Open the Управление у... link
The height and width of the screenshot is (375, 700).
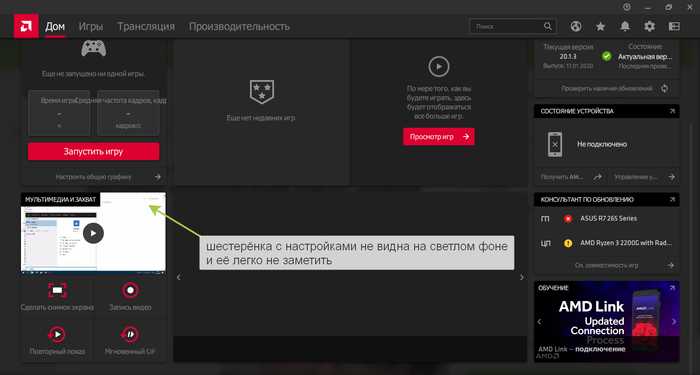pyautogui.click(x=636, y=177)
